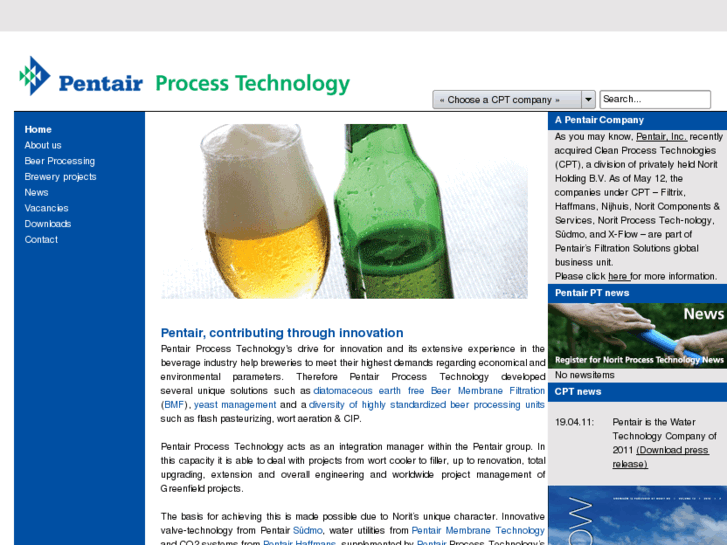Follow diversity of highly standardized beer processing units link

[x=427, y=404]
